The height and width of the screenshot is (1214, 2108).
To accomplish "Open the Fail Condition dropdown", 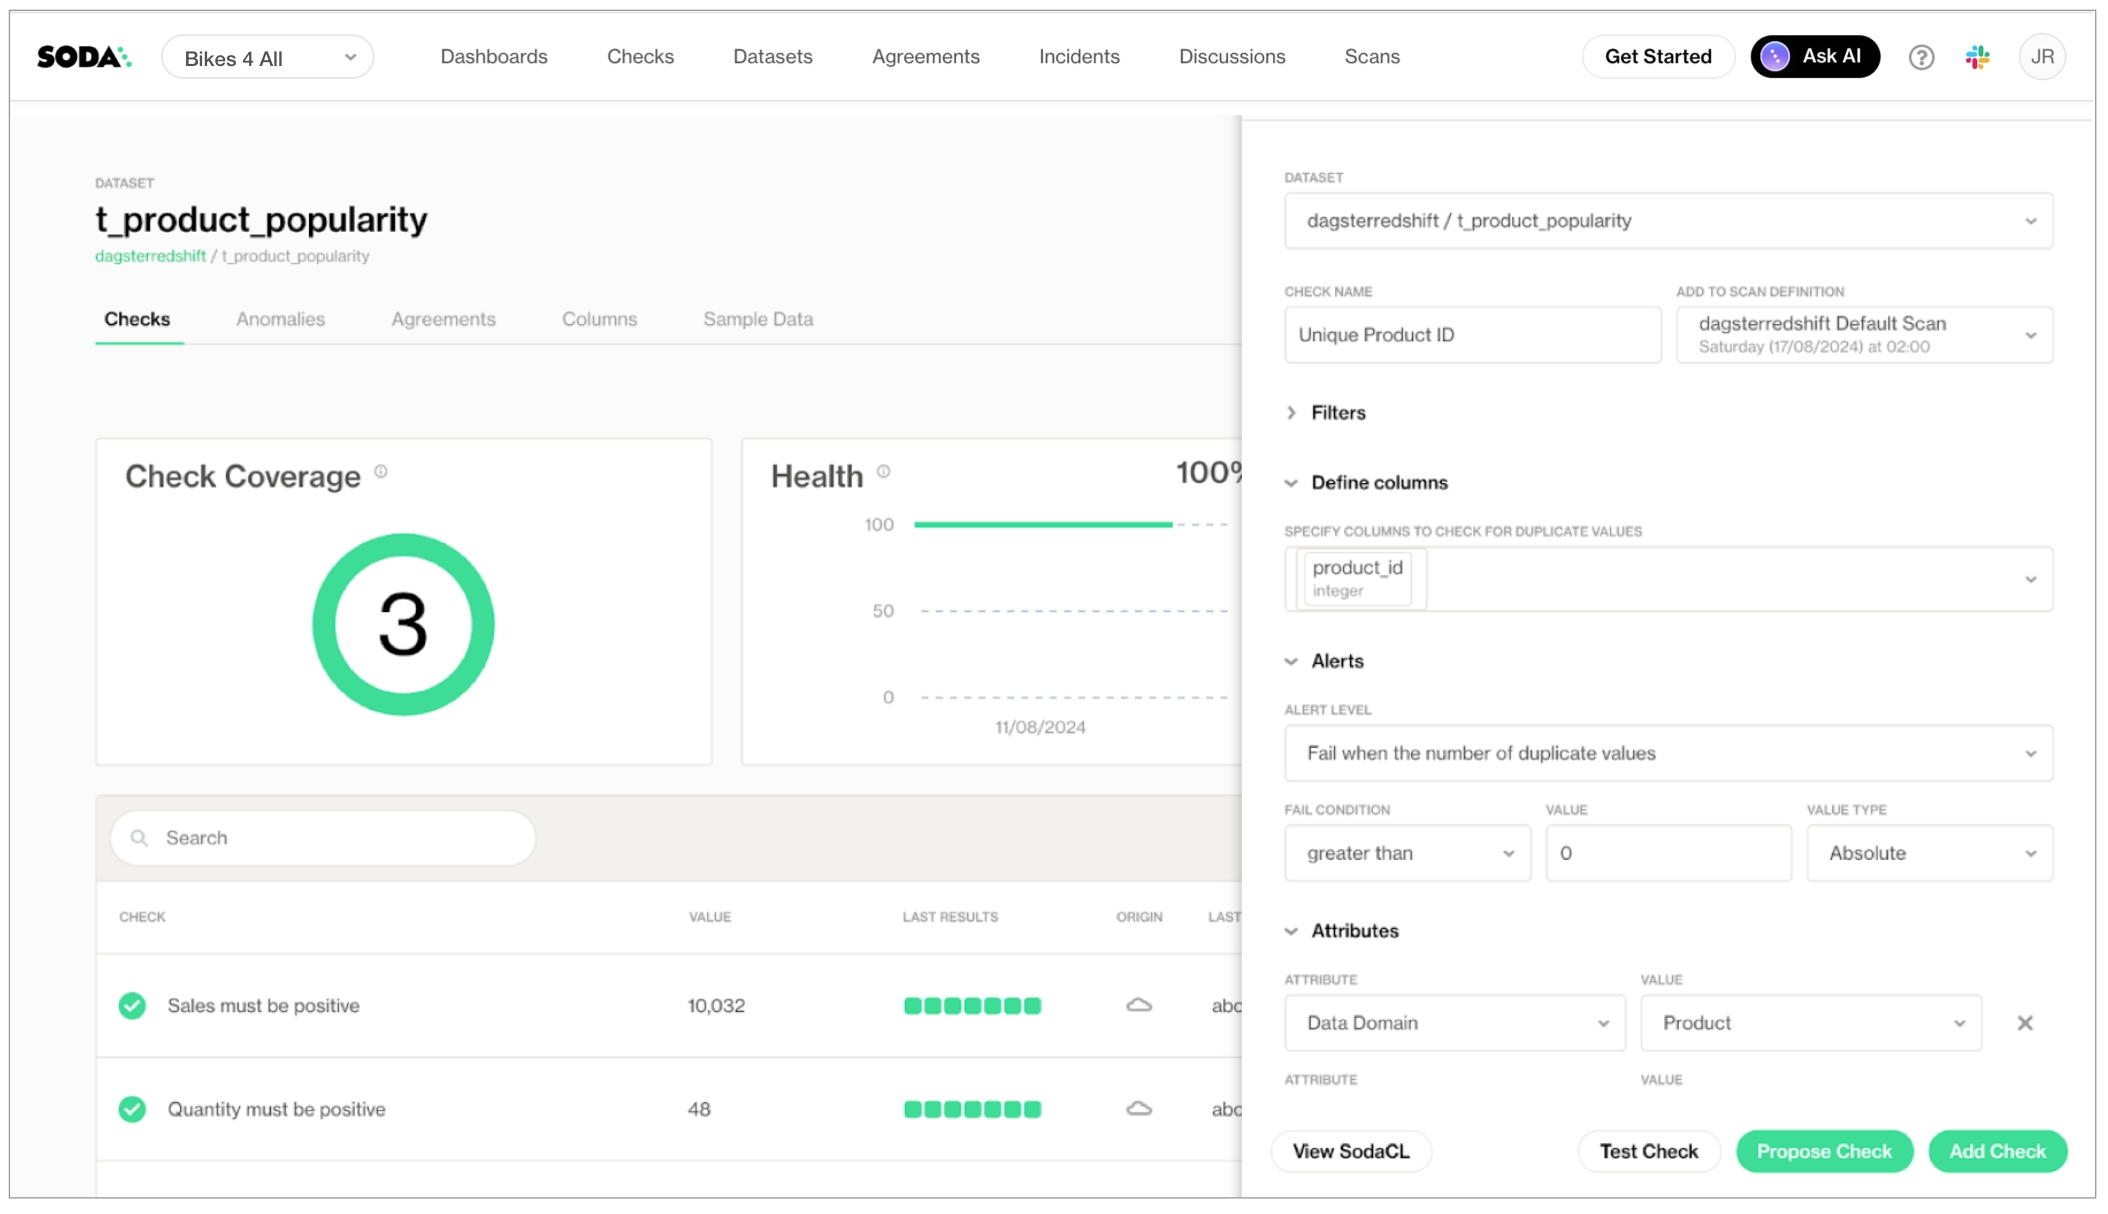I will click(x=1406, y=854).
